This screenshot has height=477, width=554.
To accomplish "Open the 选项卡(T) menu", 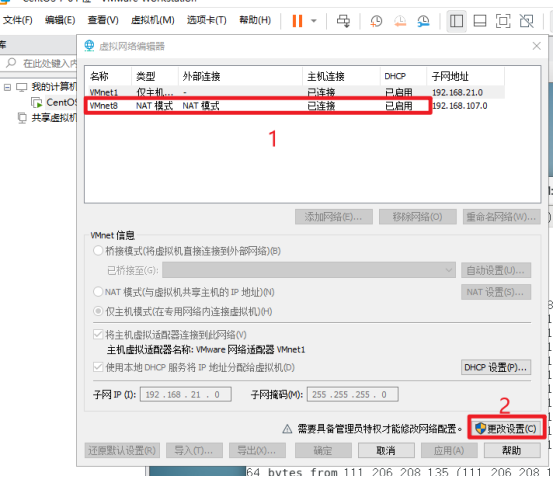I will point(206,20).
